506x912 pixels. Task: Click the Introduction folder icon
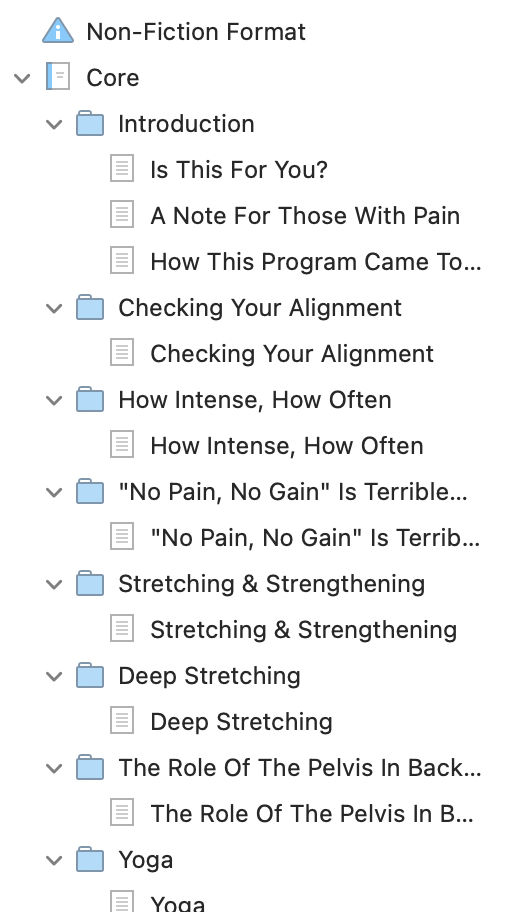coord(90,123)
